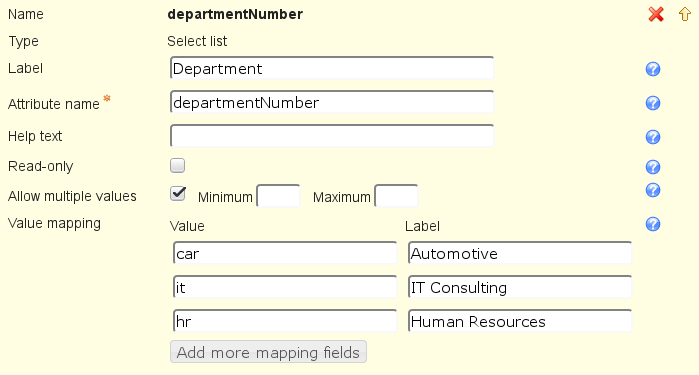Click the Maximum value box
Screen dimensions: 699x375
[396, 196]
